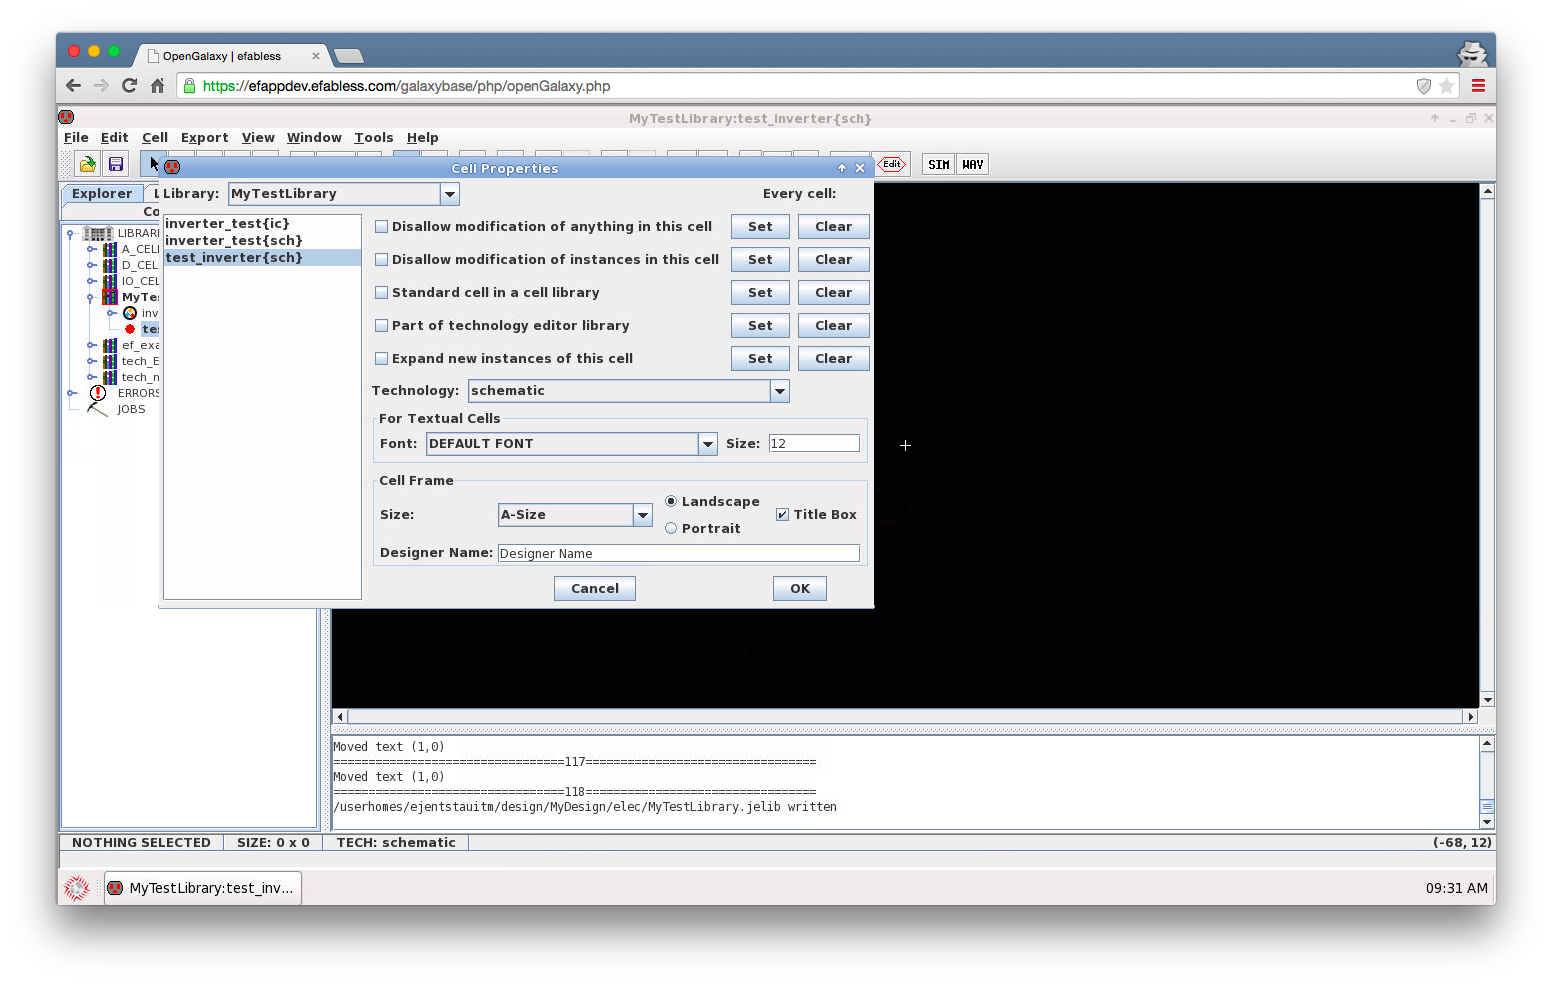This screenshot has height=985, width=1552.
Task: Expand the D_CEL library tree node
Action: (91, 265)
